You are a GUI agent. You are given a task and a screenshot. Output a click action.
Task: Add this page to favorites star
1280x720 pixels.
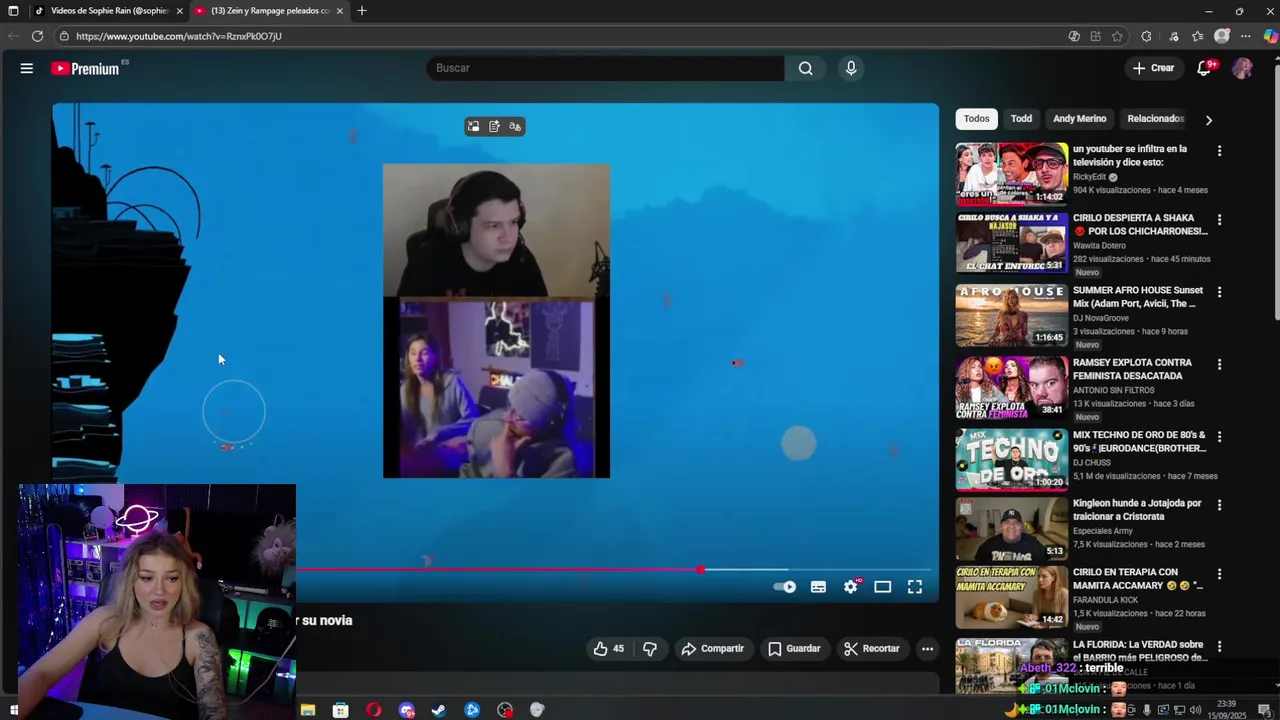point(1117,36)
